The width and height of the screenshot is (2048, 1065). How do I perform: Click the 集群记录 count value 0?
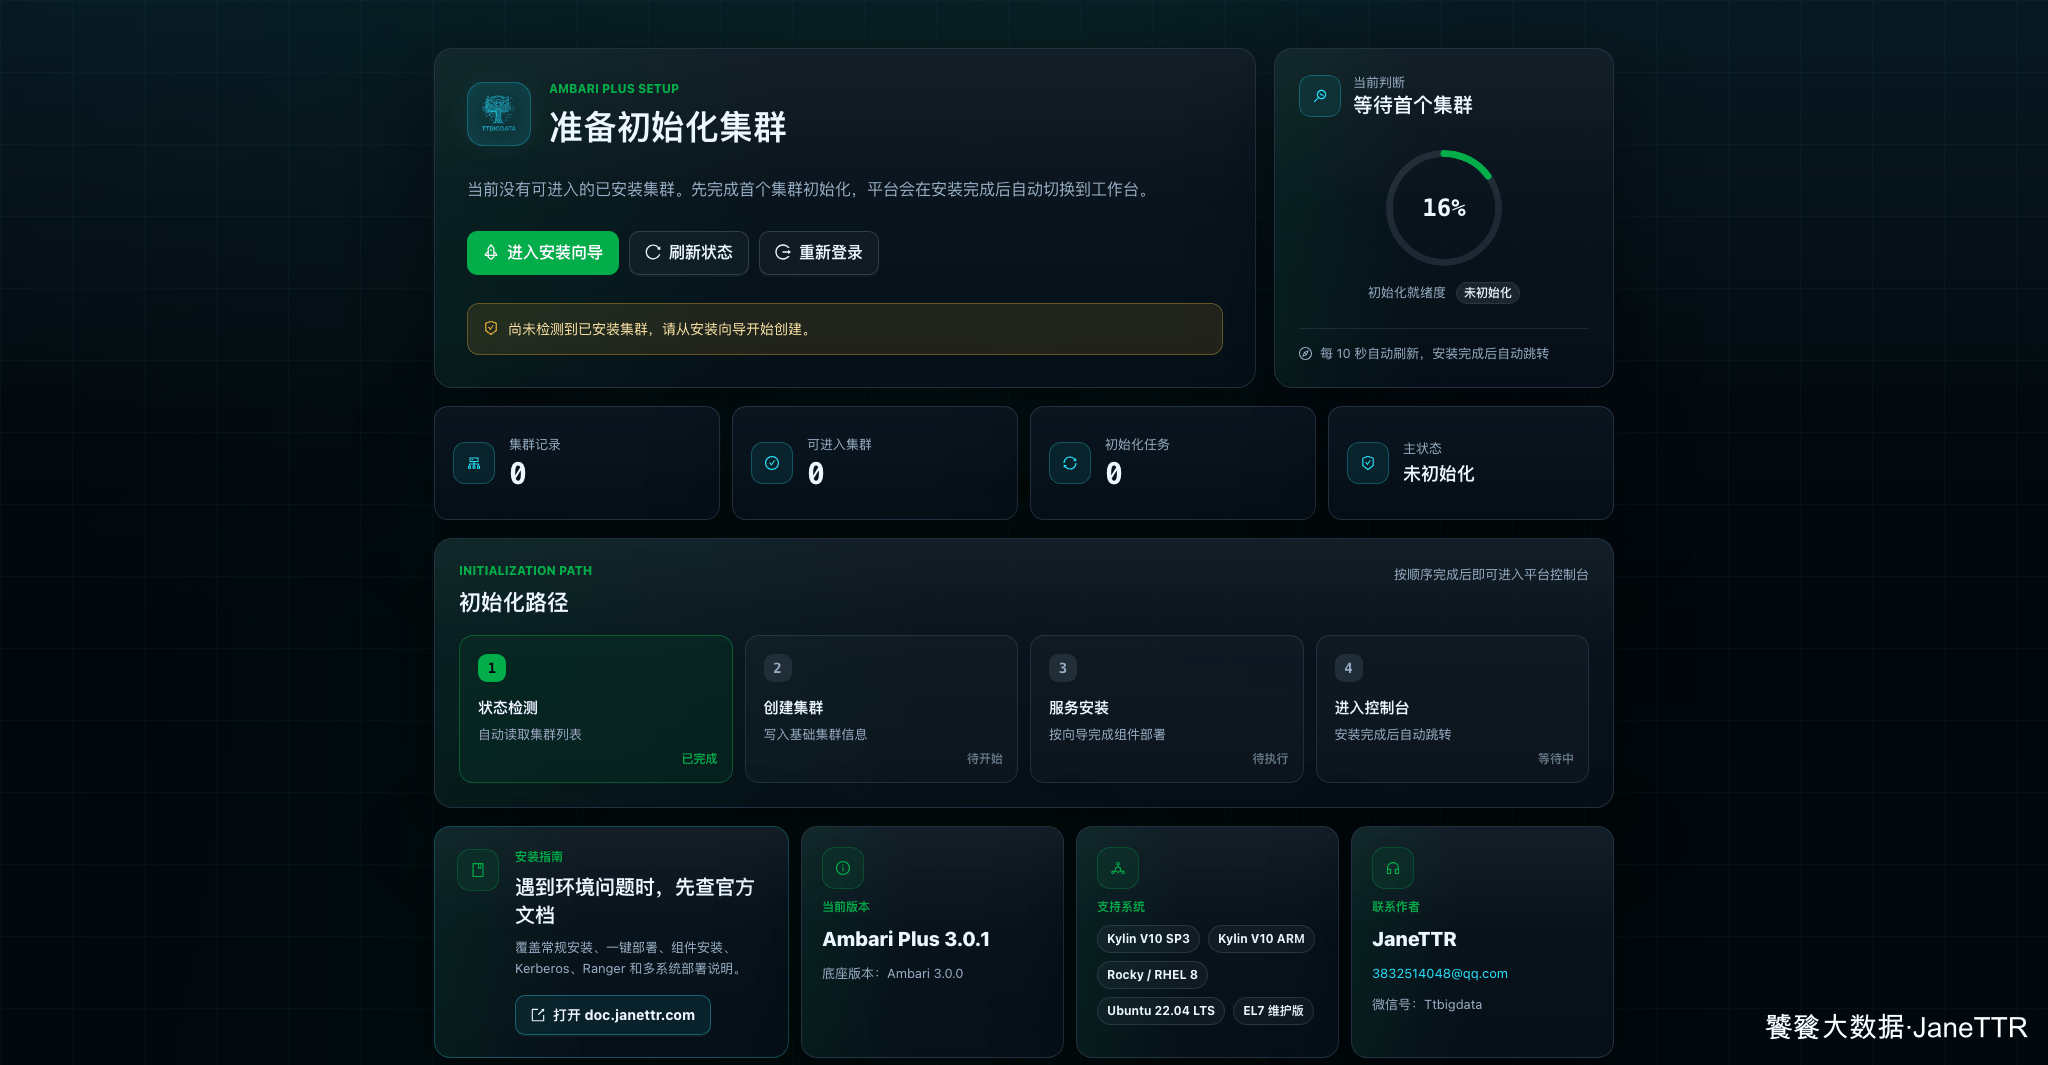(x=518, y=474)
